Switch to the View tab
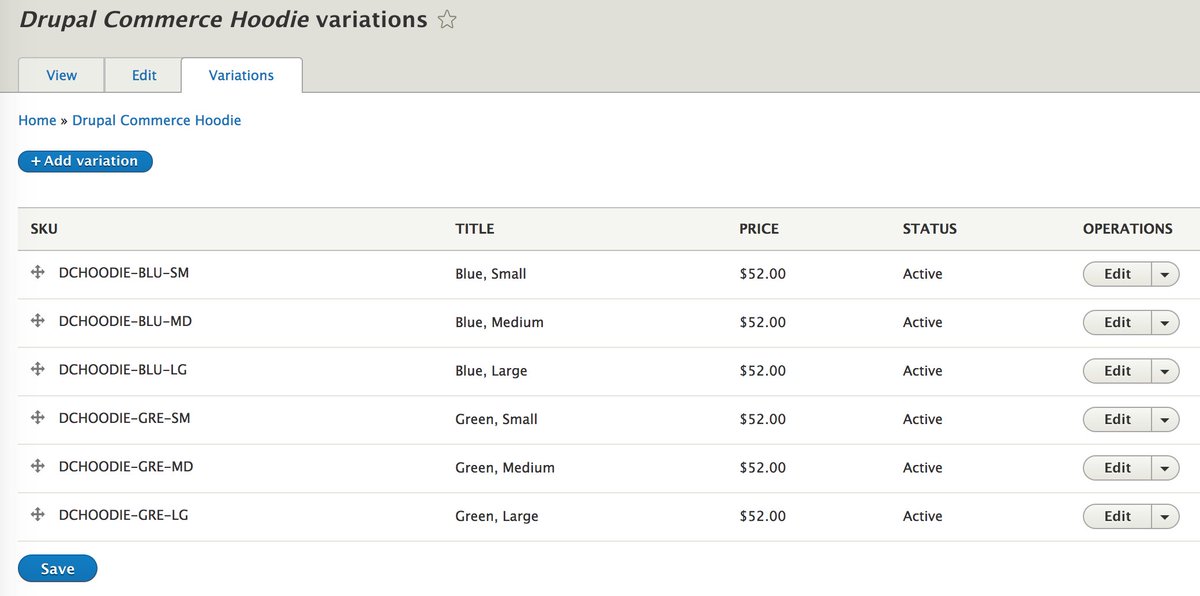This screenshot has width=1200, height=596. coord(62,75)
